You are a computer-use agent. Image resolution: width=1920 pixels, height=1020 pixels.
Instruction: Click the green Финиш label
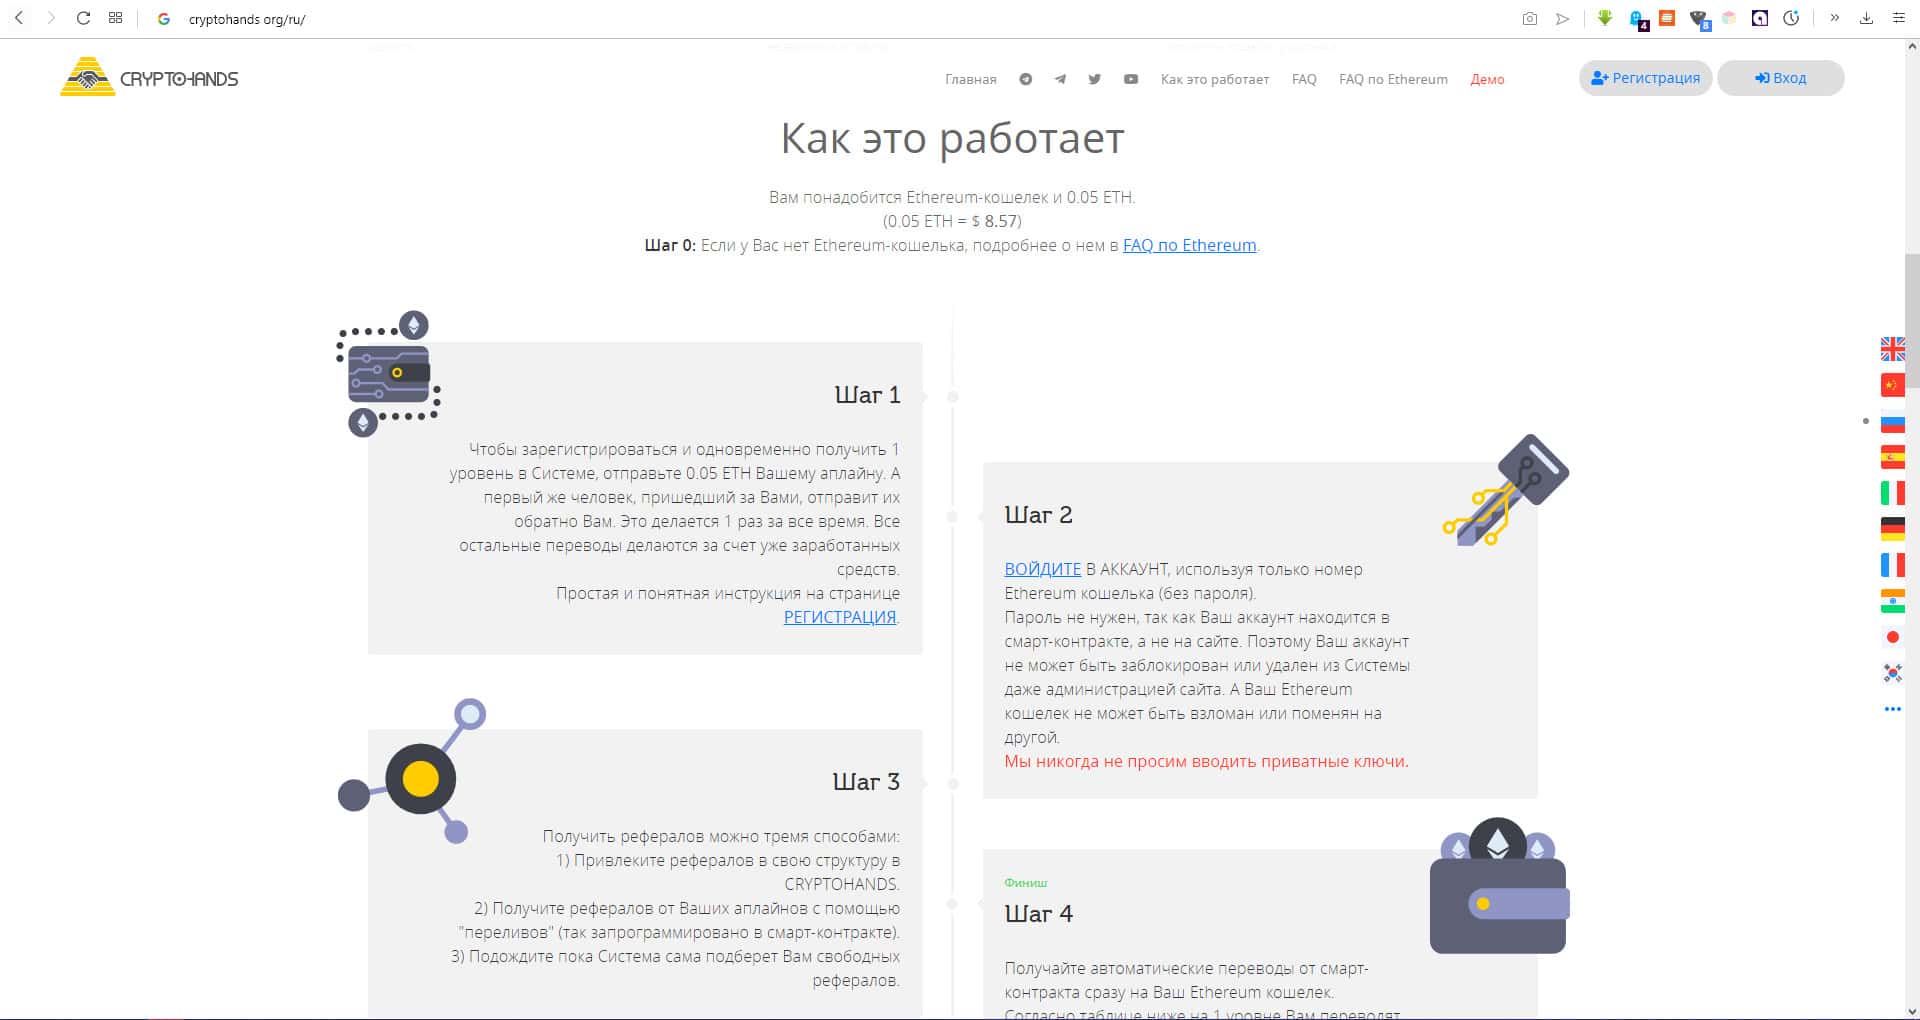click(x=1026, y=883)
